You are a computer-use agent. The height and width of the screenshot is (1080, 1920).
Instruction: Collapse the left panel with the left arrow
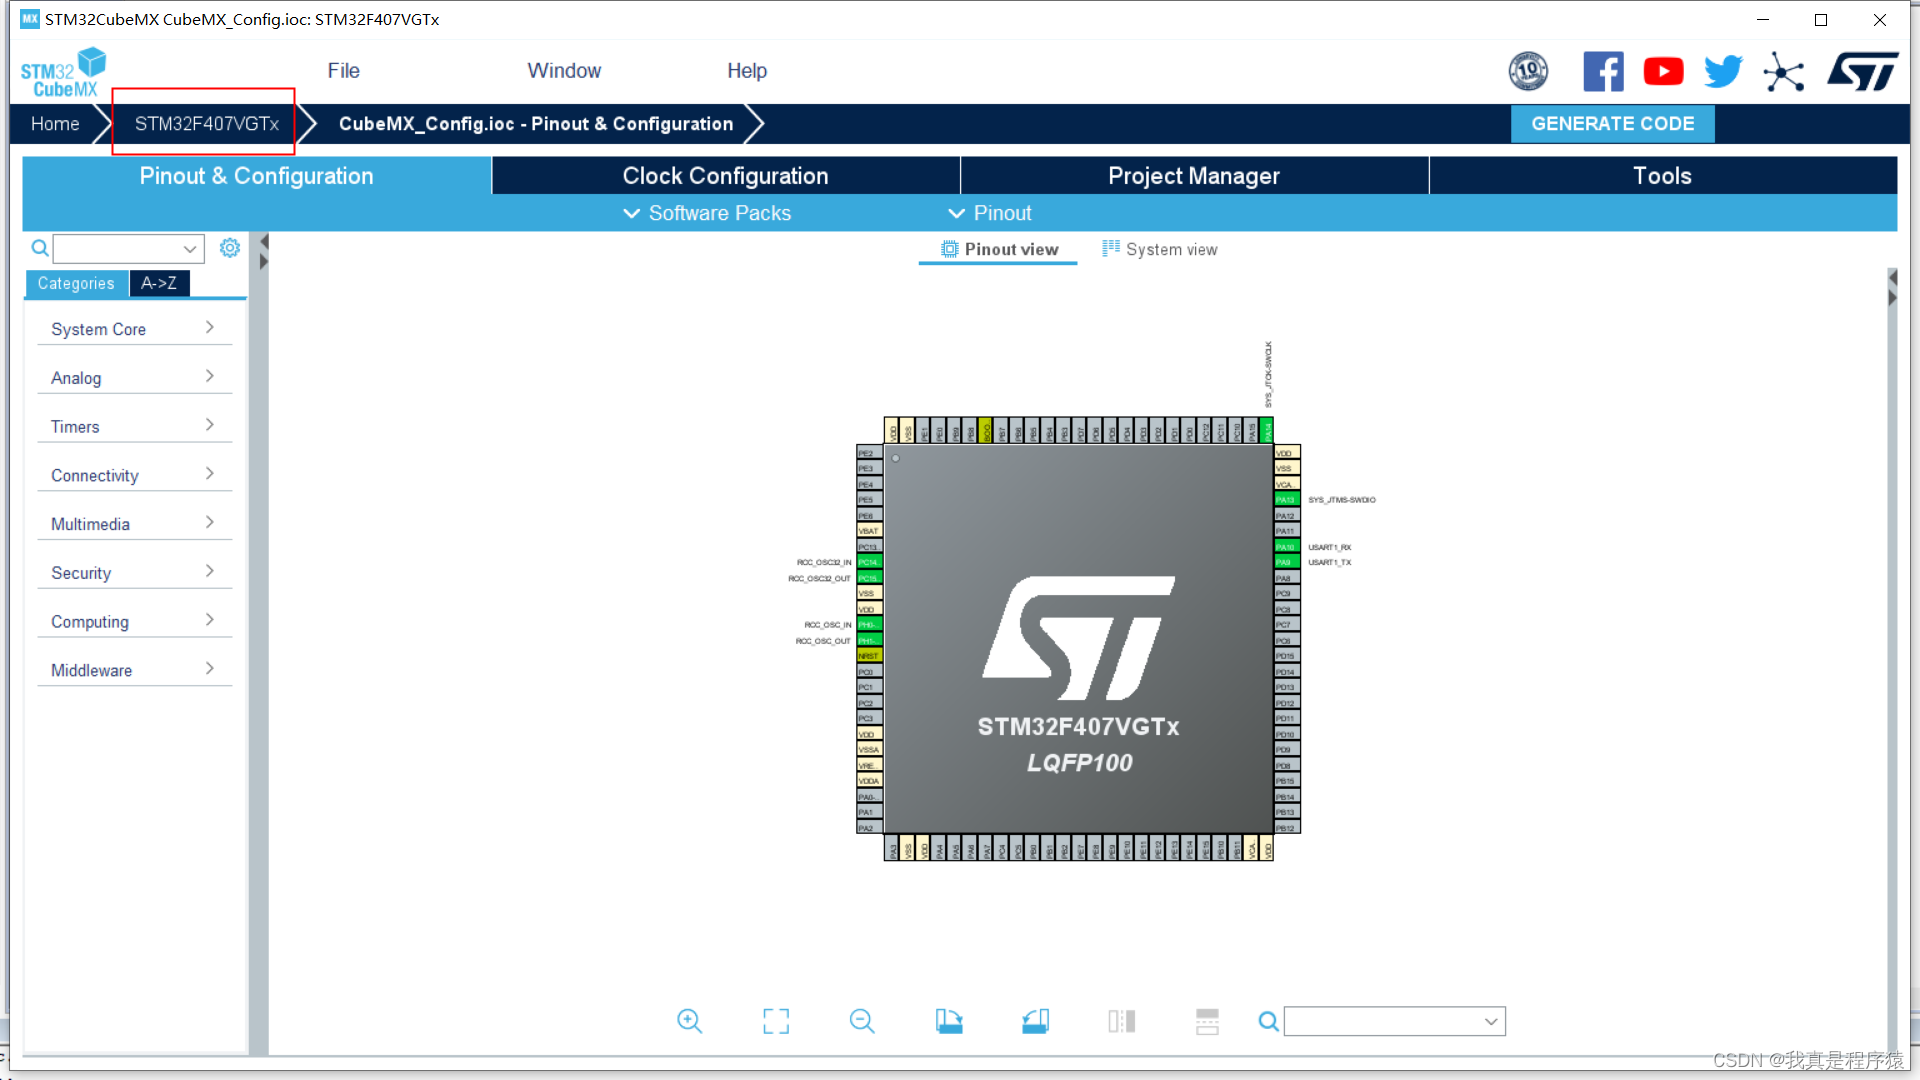[264, 242]
